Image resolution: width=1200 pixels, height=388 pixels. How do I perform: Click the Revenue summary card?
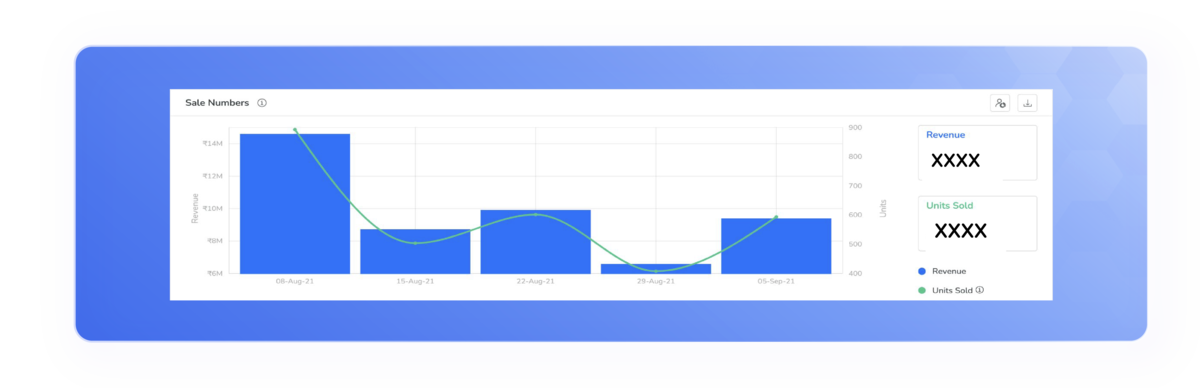977,152
